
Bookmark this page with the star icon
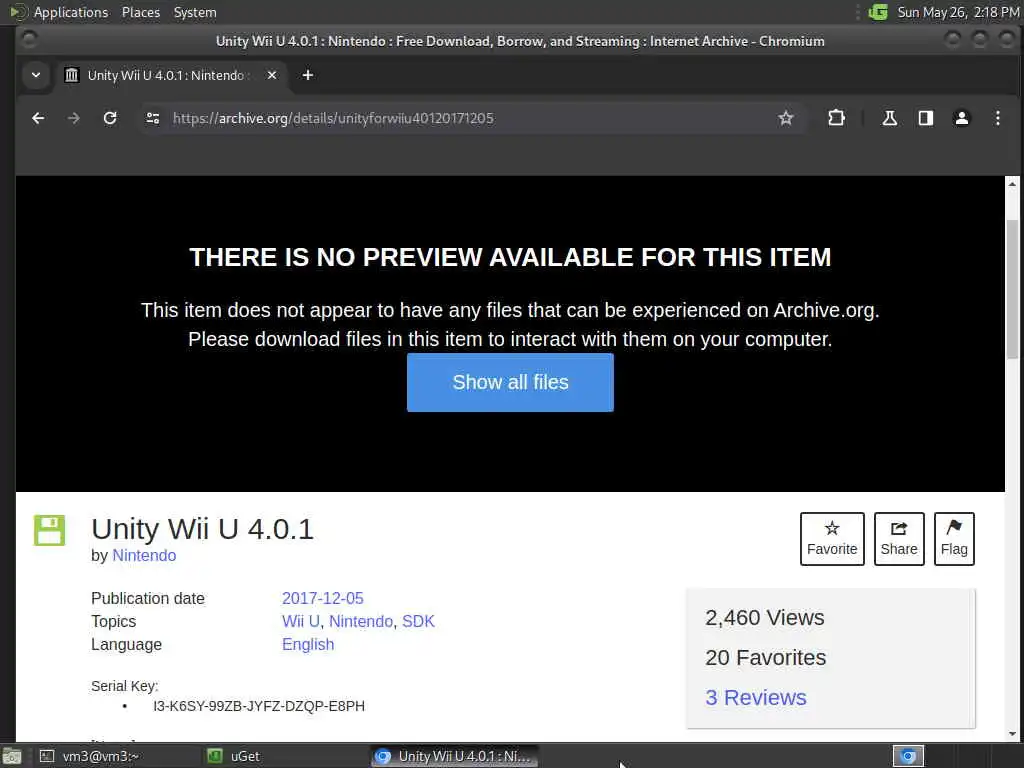click(786, 118)
